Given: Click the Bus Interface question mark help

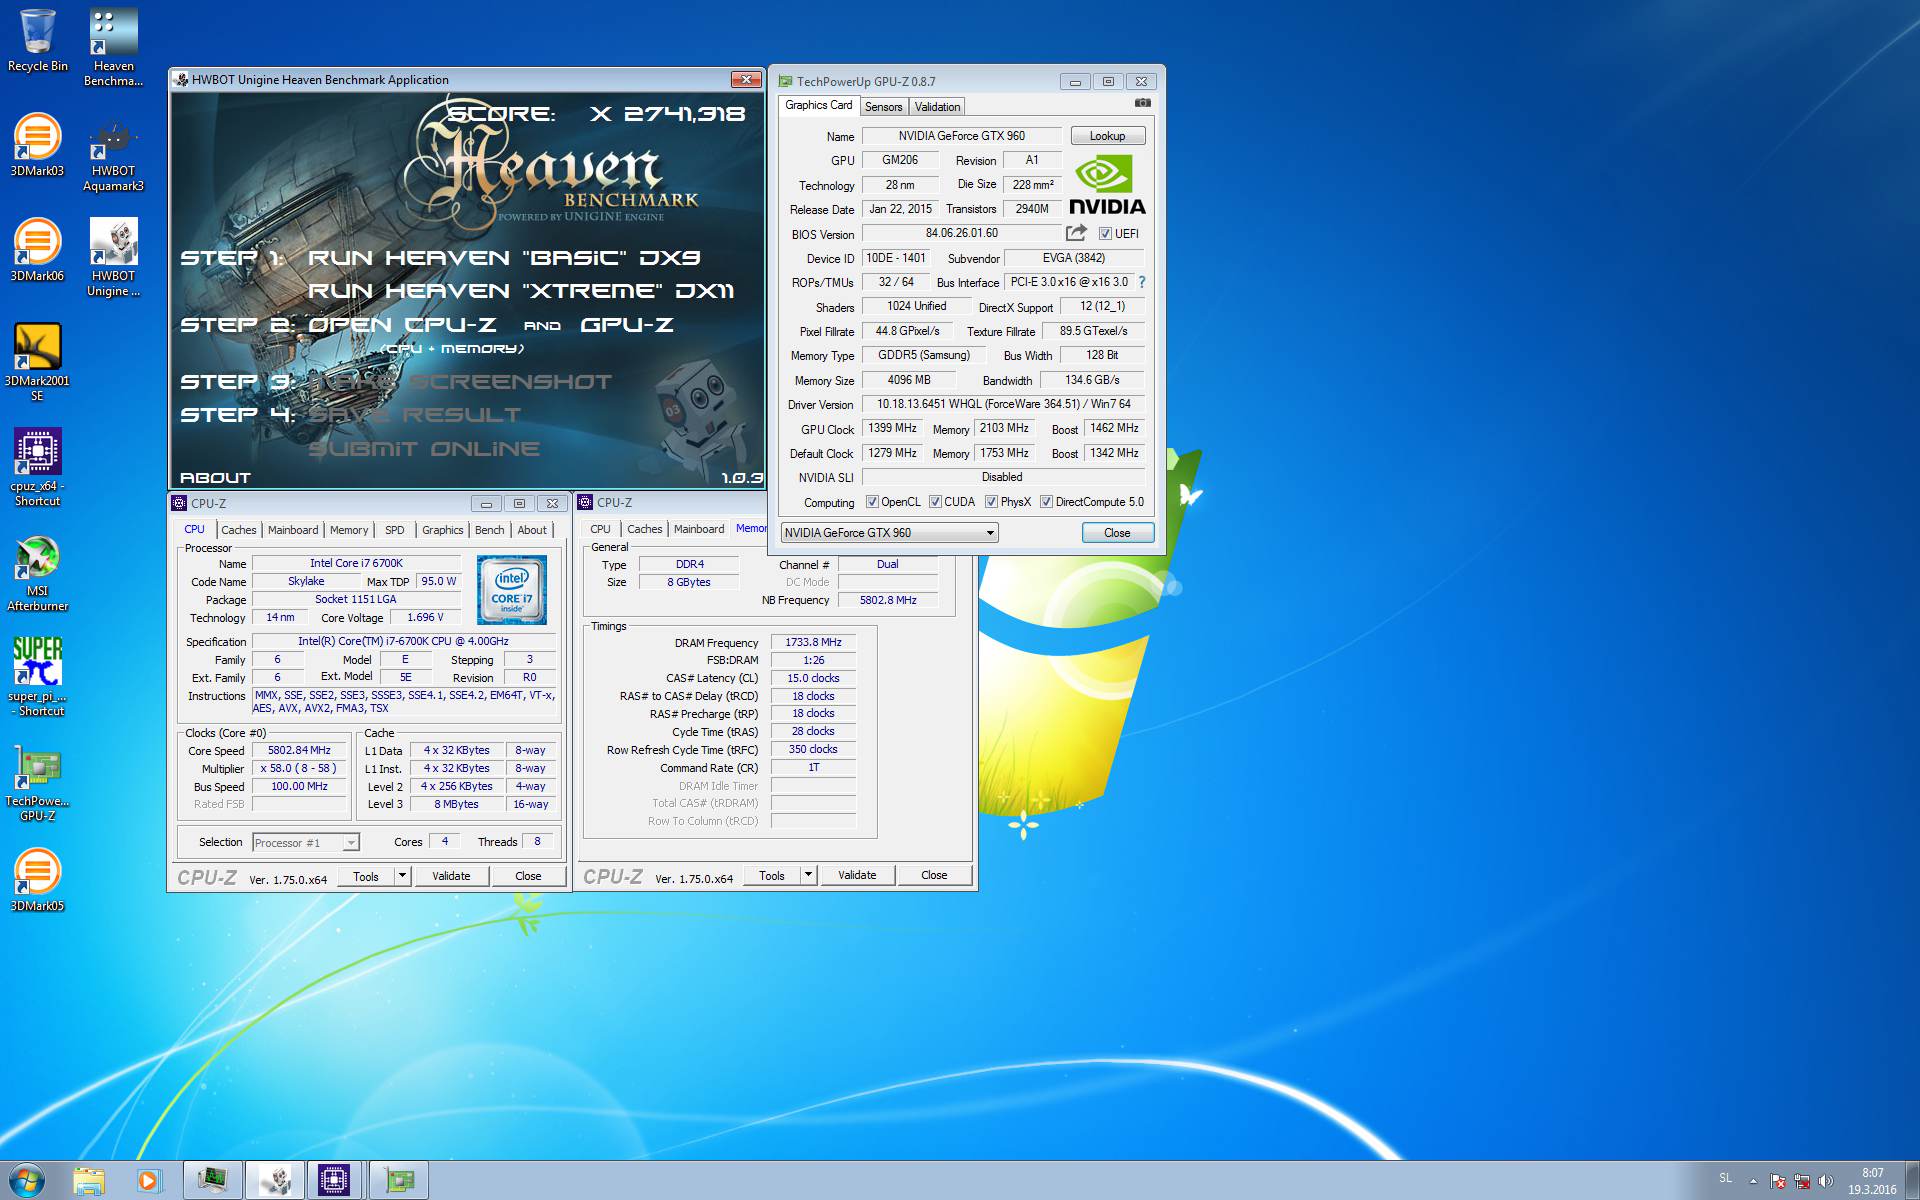Looking at the screenshot, I should point(1142,282).
